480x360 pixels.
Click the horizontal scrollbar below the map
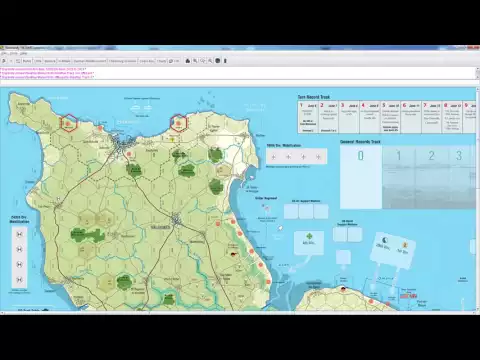pyautogui.click(x=238, y=313)
